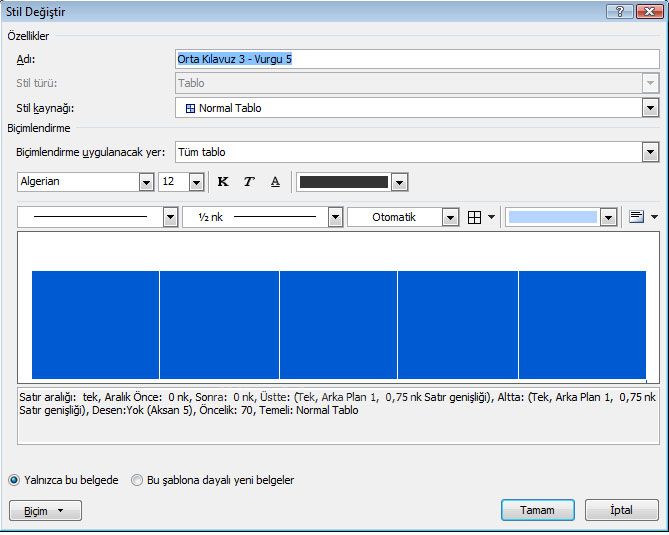Image resolution: width=669 pixels, height=535 pixels.
Task: Click the cell alignment icon
Action: 636,217
